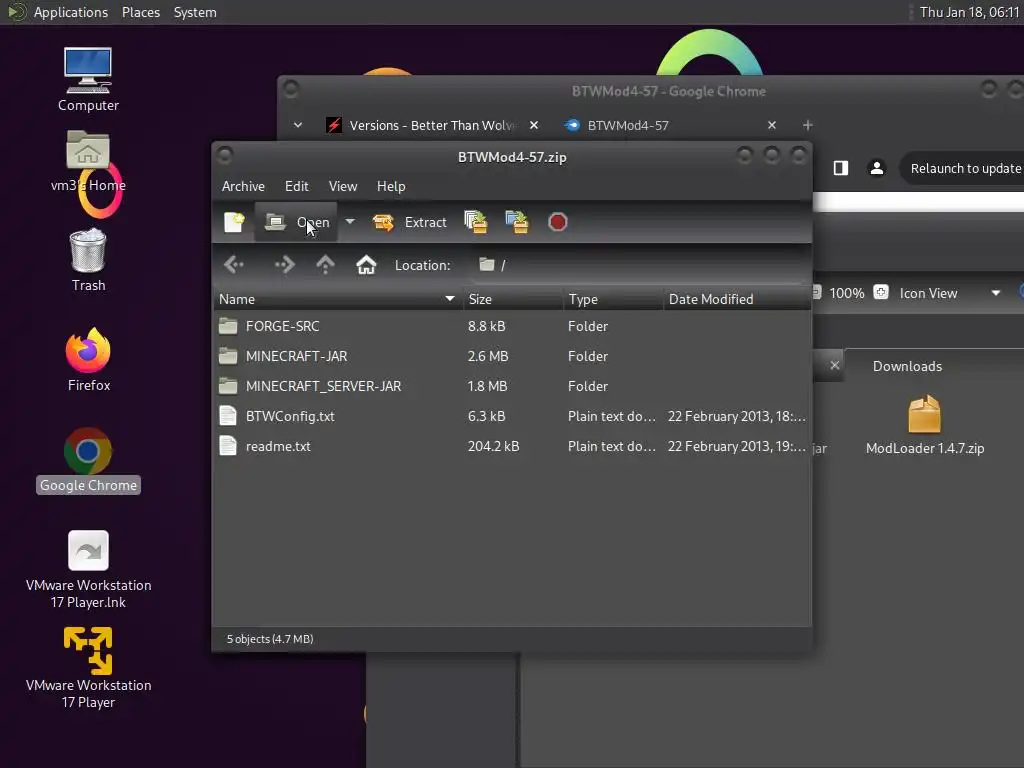
Task: Open the Trash desktop icon
Action: (x=88, y=259)
